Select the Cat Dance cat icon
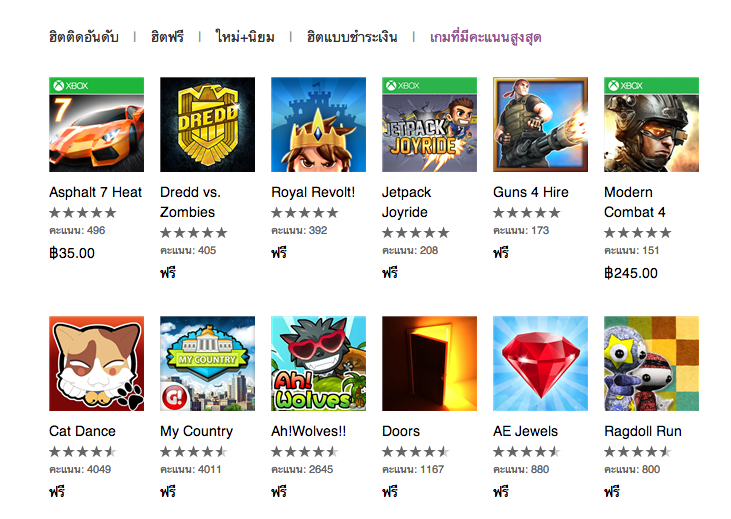The height and width of the screenshot is (519, 731). tap(97, 364)
